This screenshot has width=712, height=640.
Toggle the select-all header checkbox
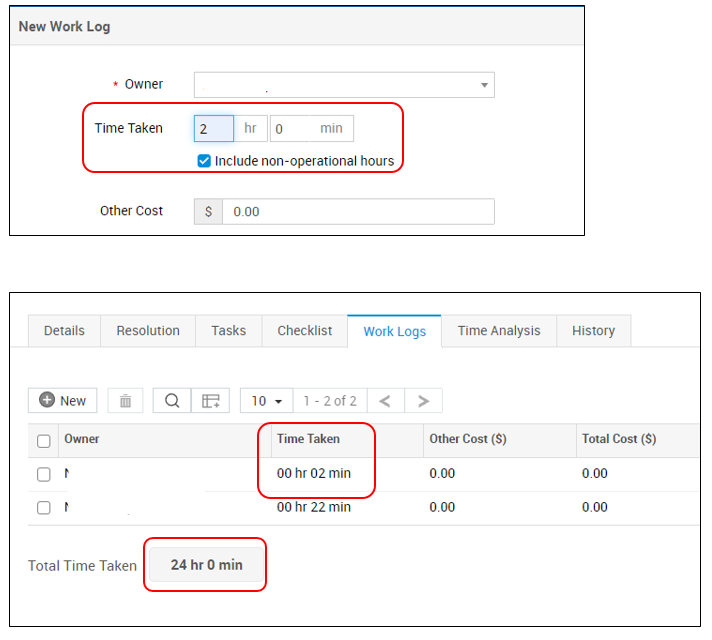(x=44, y=441)
